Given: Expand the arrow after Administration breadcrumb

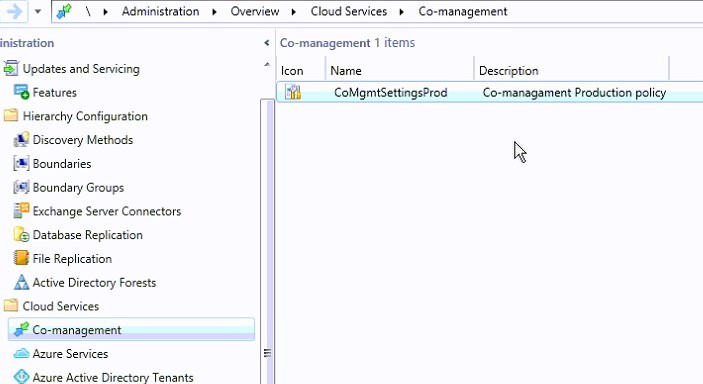Looking at the screenshot, I should coord(214,12).
